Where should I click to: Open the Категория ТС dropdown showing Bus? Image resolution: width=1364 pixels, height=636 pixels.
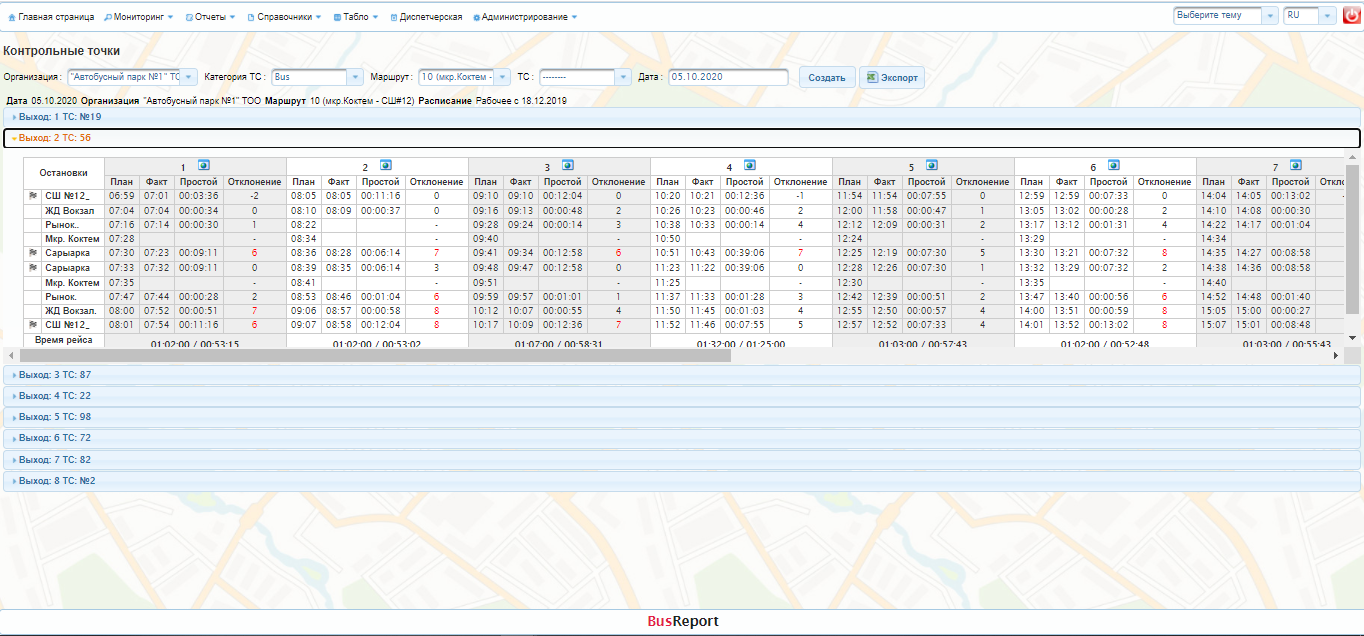[356, 77]
